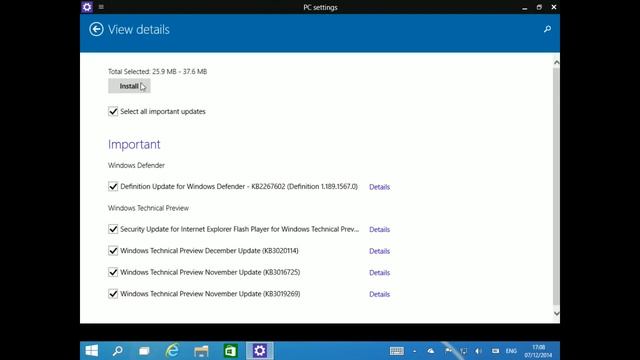Image resolution: width=640 pixels, height=360 pixels.
Task: Open Details for Windows Defender definition update
Action: pos(380,187)
